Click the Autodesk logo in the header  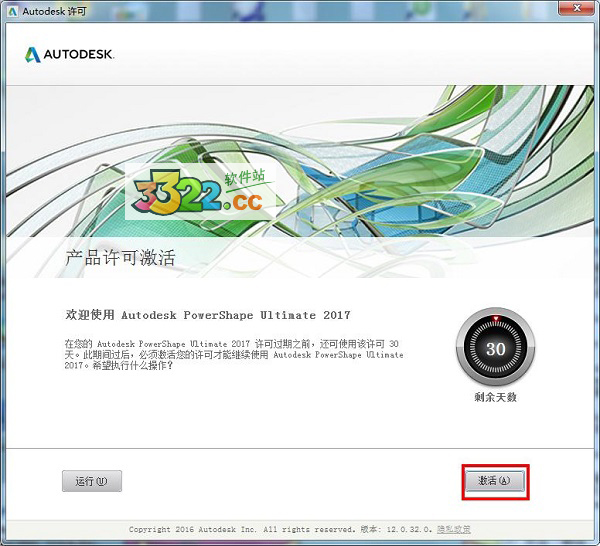pyautogui.click(x=69, y=55)
